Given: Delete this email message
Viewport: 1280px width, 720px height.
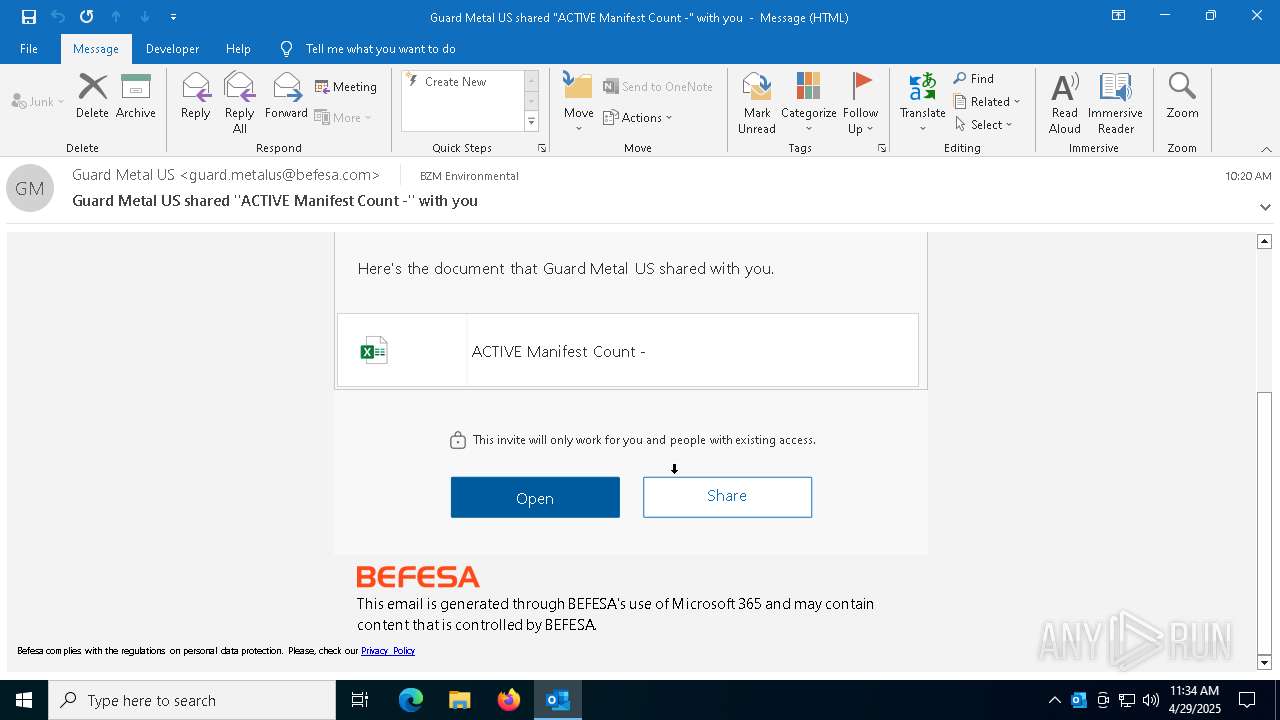Looking at the screenshot, I should [92, 96].
